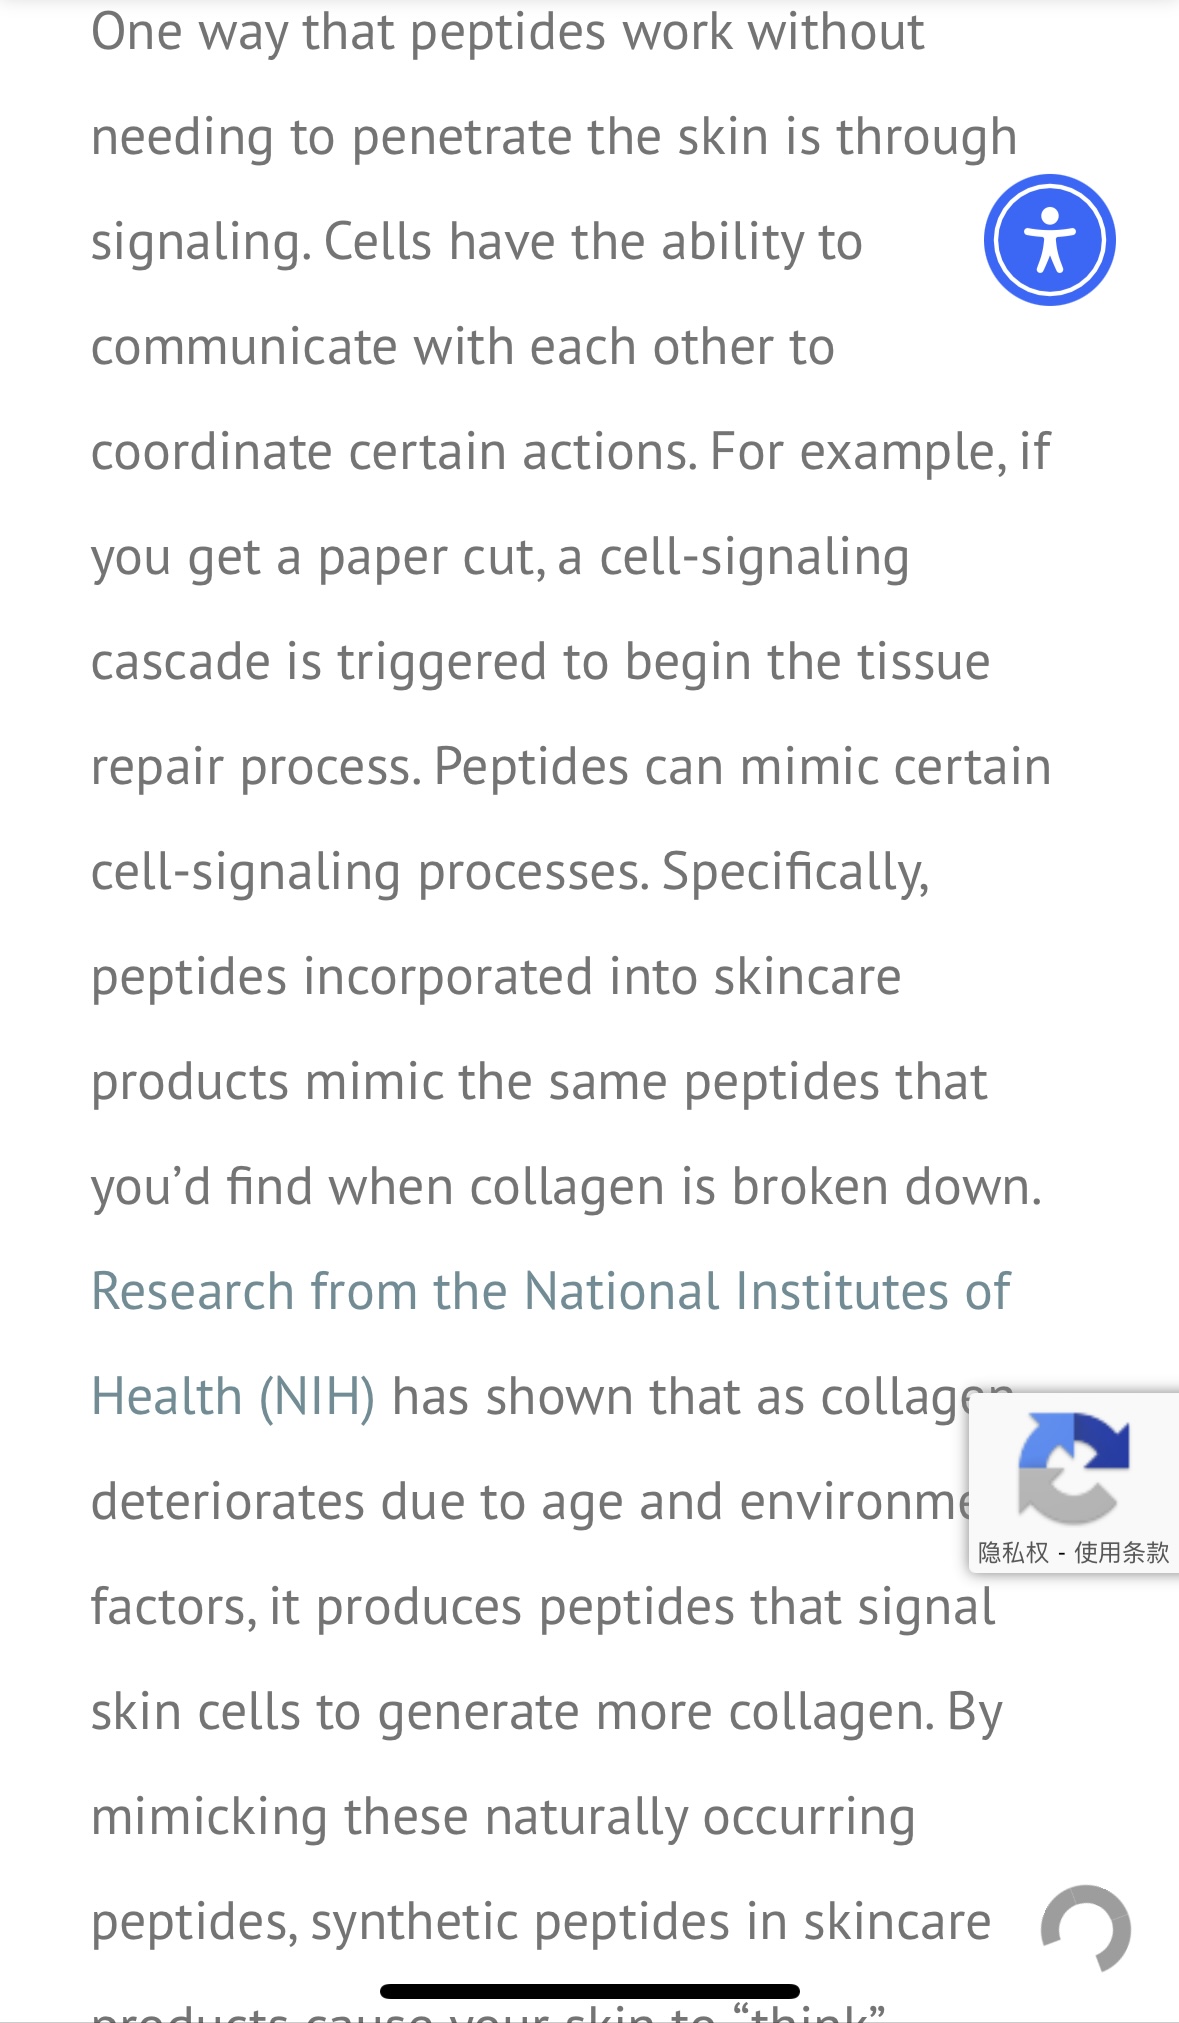Click the word "deteriorates" in the article
Screen dimensions: 1179x2023
pos(226,1502)
